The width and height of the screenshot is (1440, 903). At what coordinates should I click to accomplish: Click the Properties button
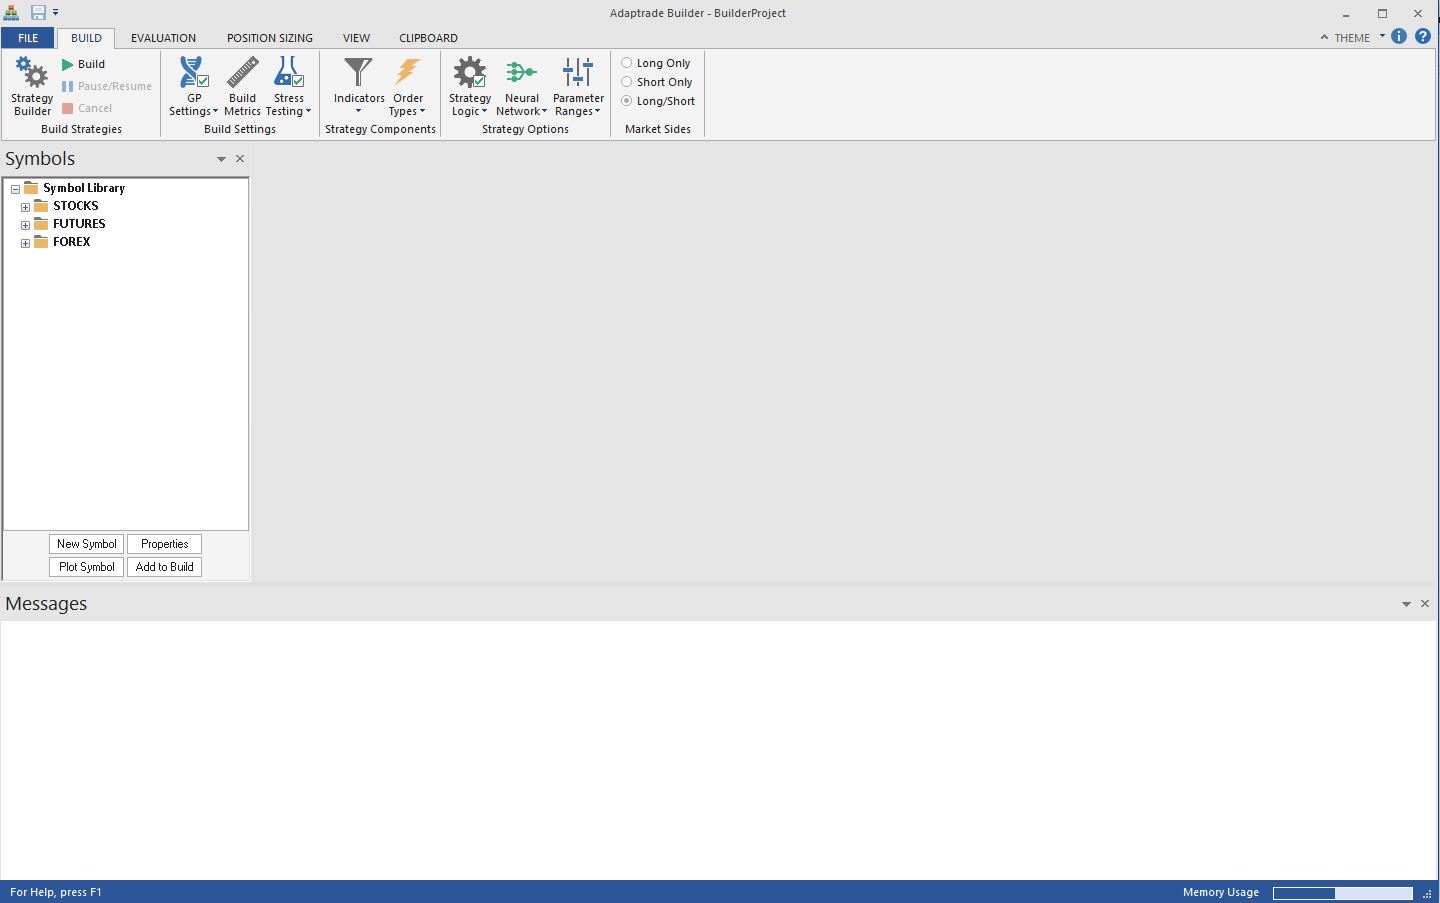(165, 544)
